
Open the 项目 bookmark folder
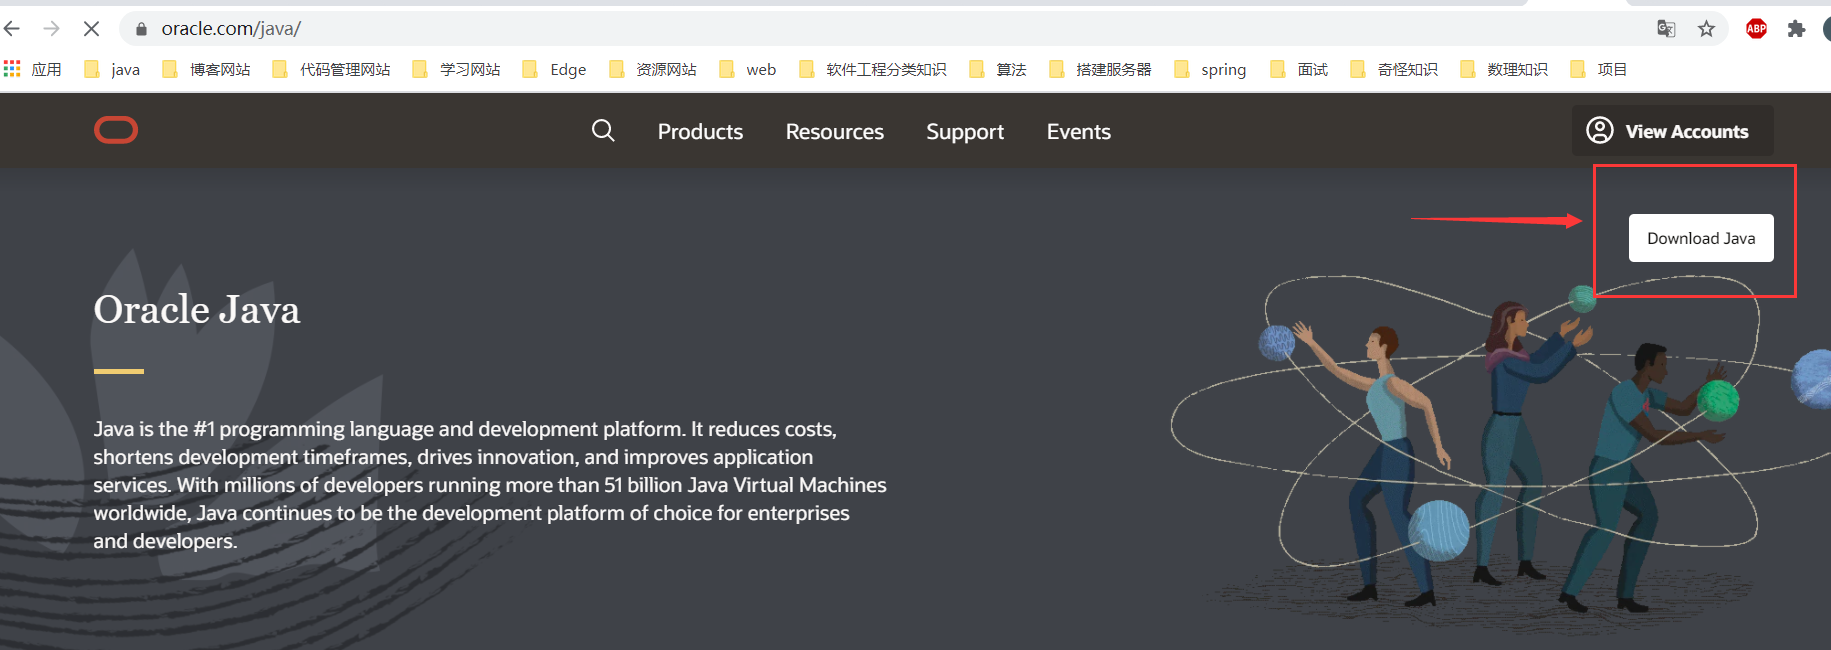(1599, 69)
